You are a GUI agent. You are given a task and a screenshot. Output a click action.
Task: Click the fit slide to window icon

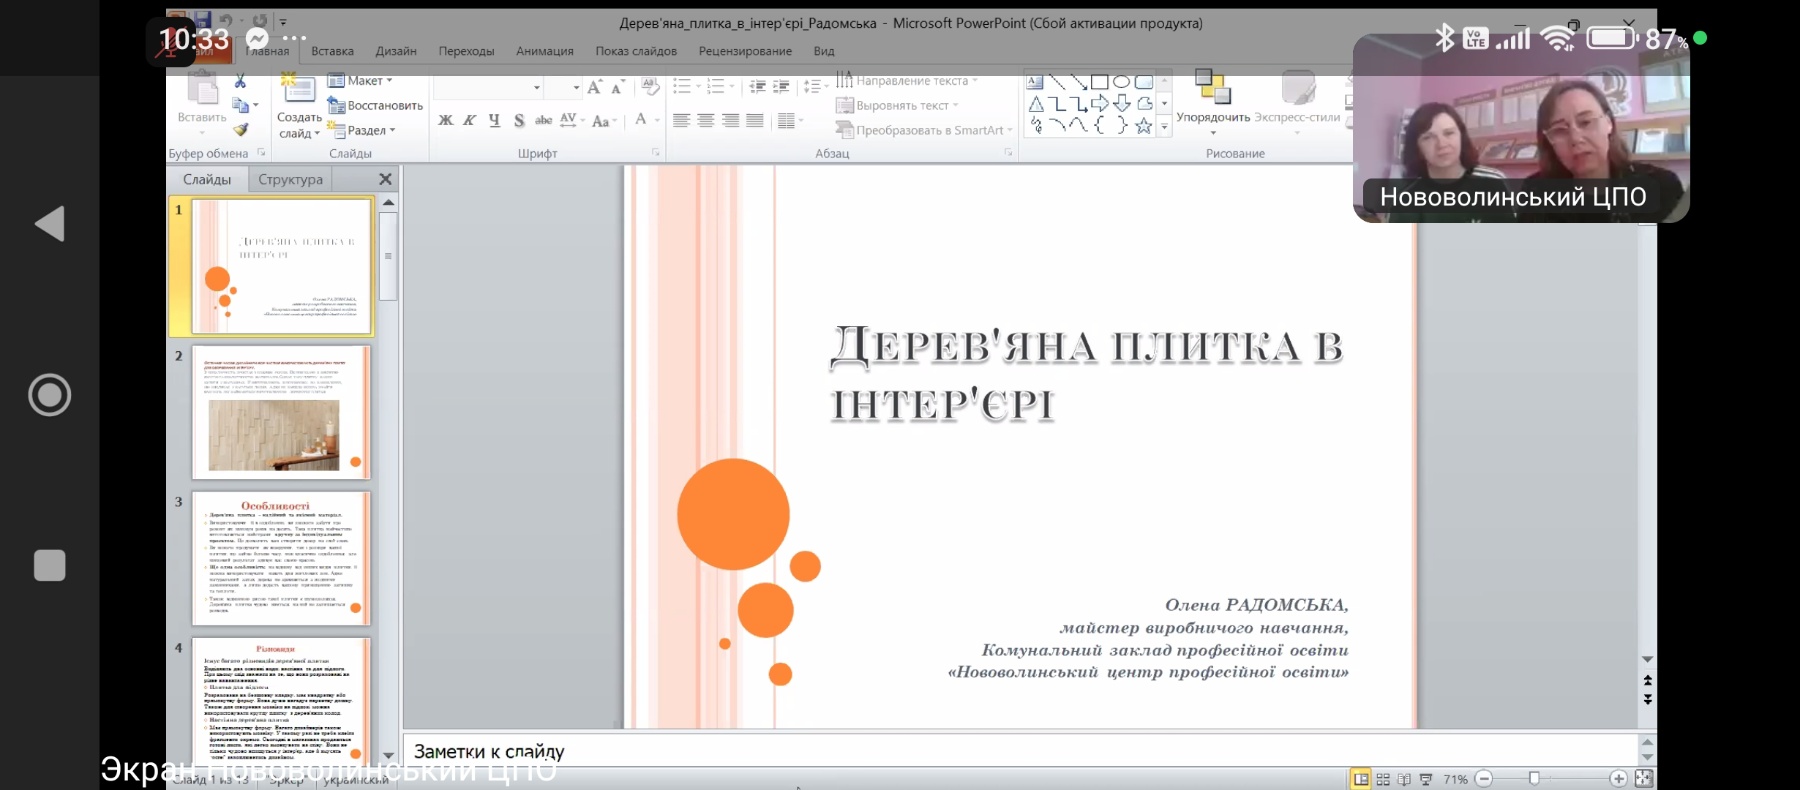[x=1643, y=778]
